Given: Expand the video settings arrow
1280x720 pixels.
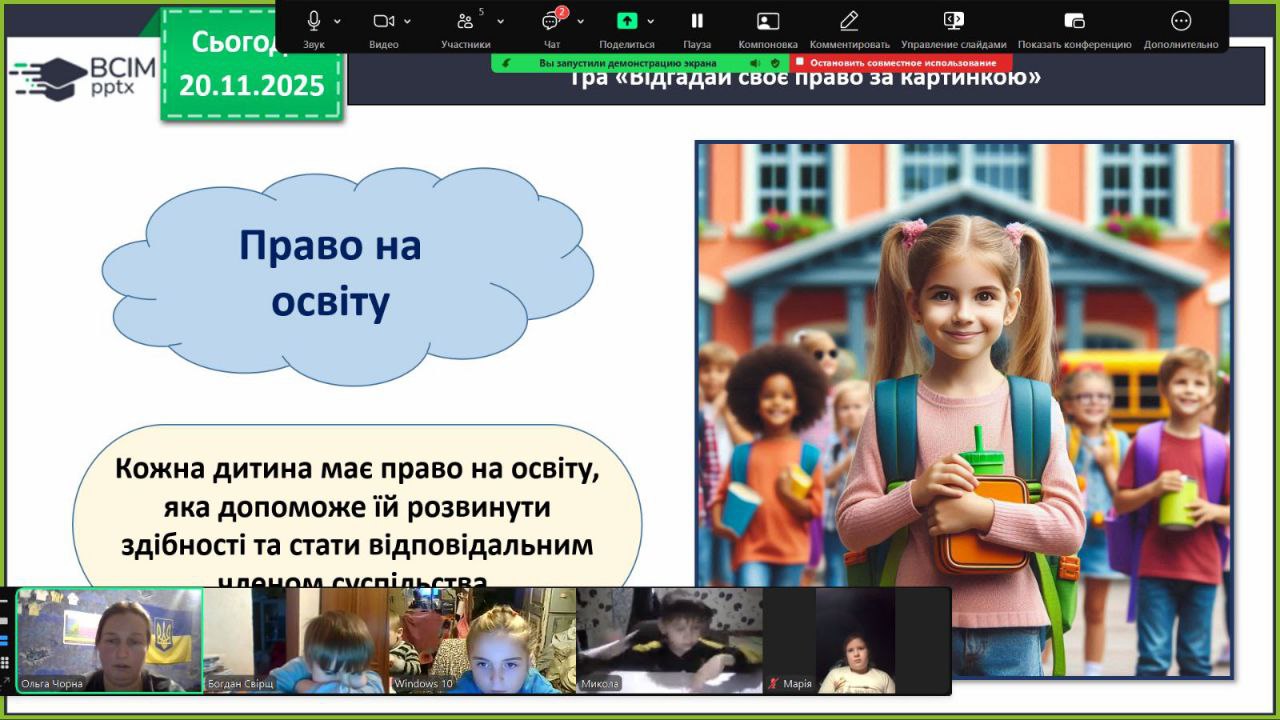Looking at the screenshot, I should click(409, 21).
